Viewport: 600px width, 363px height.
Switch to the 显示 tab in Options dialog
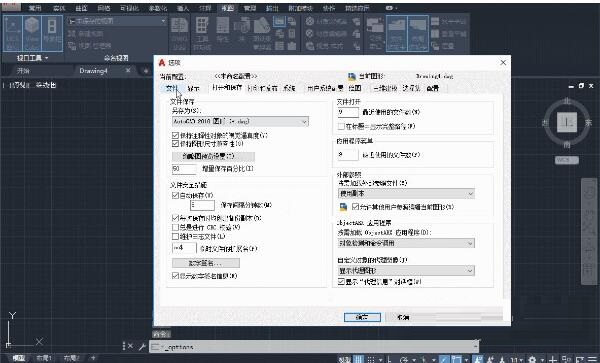[x=194, y=88]
